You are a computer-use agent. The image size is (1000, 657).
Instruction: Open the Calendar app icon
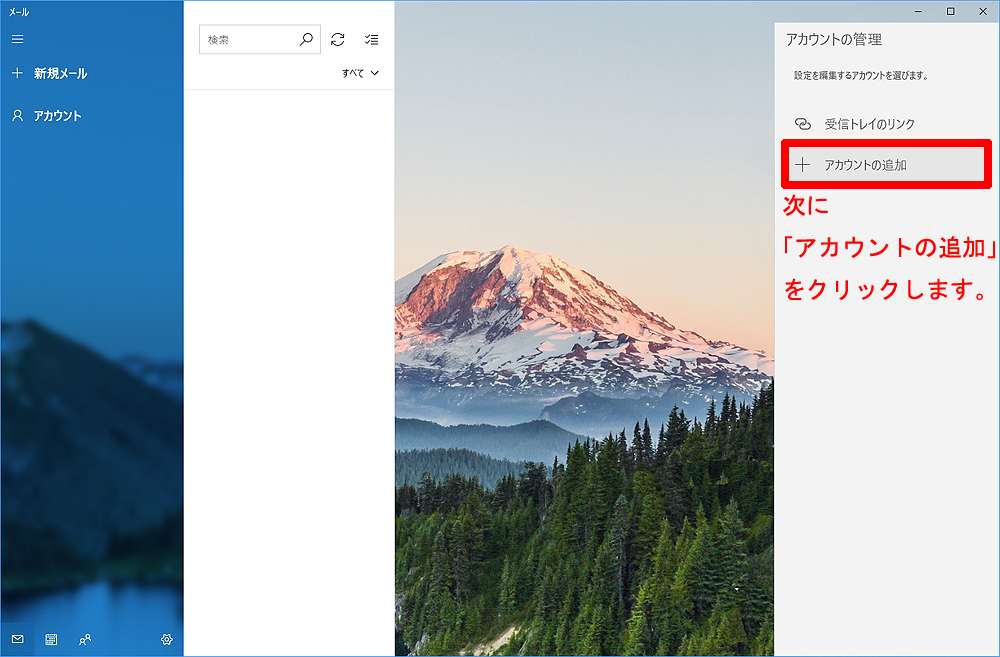[51, 639]
